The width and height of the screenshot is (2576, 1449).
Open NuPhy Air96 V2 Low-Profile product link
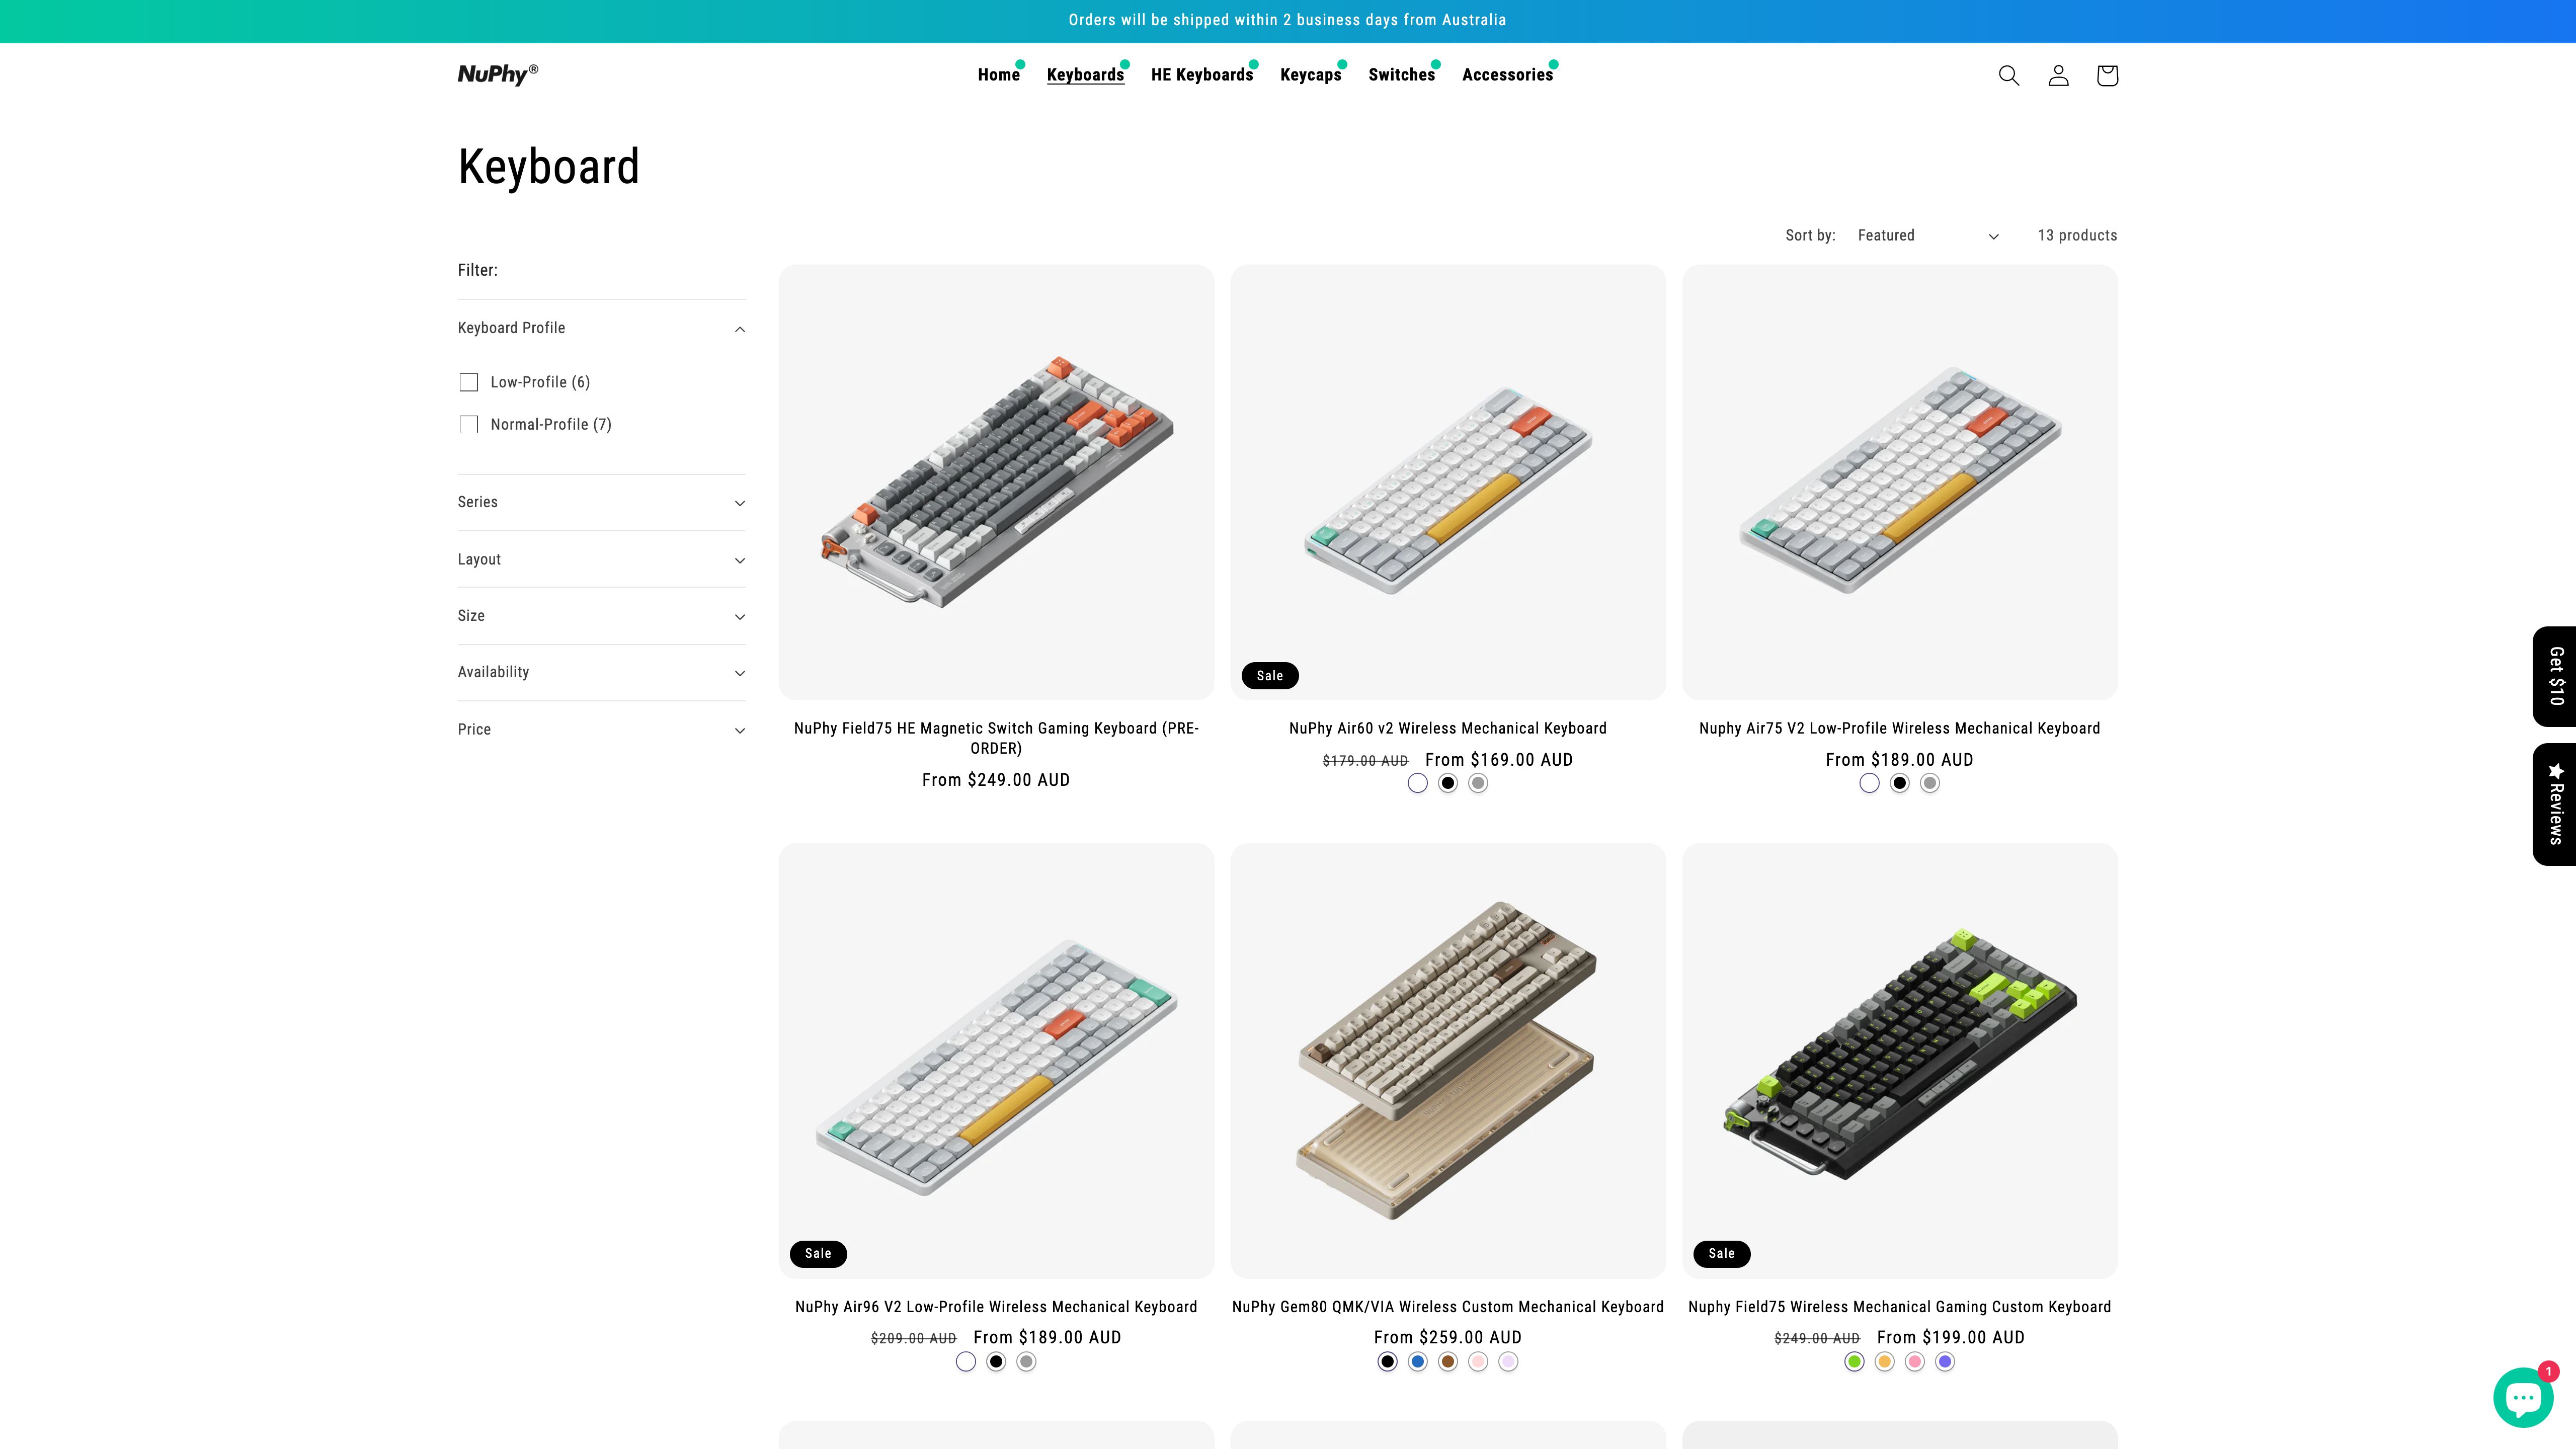tap(996, 1307)
